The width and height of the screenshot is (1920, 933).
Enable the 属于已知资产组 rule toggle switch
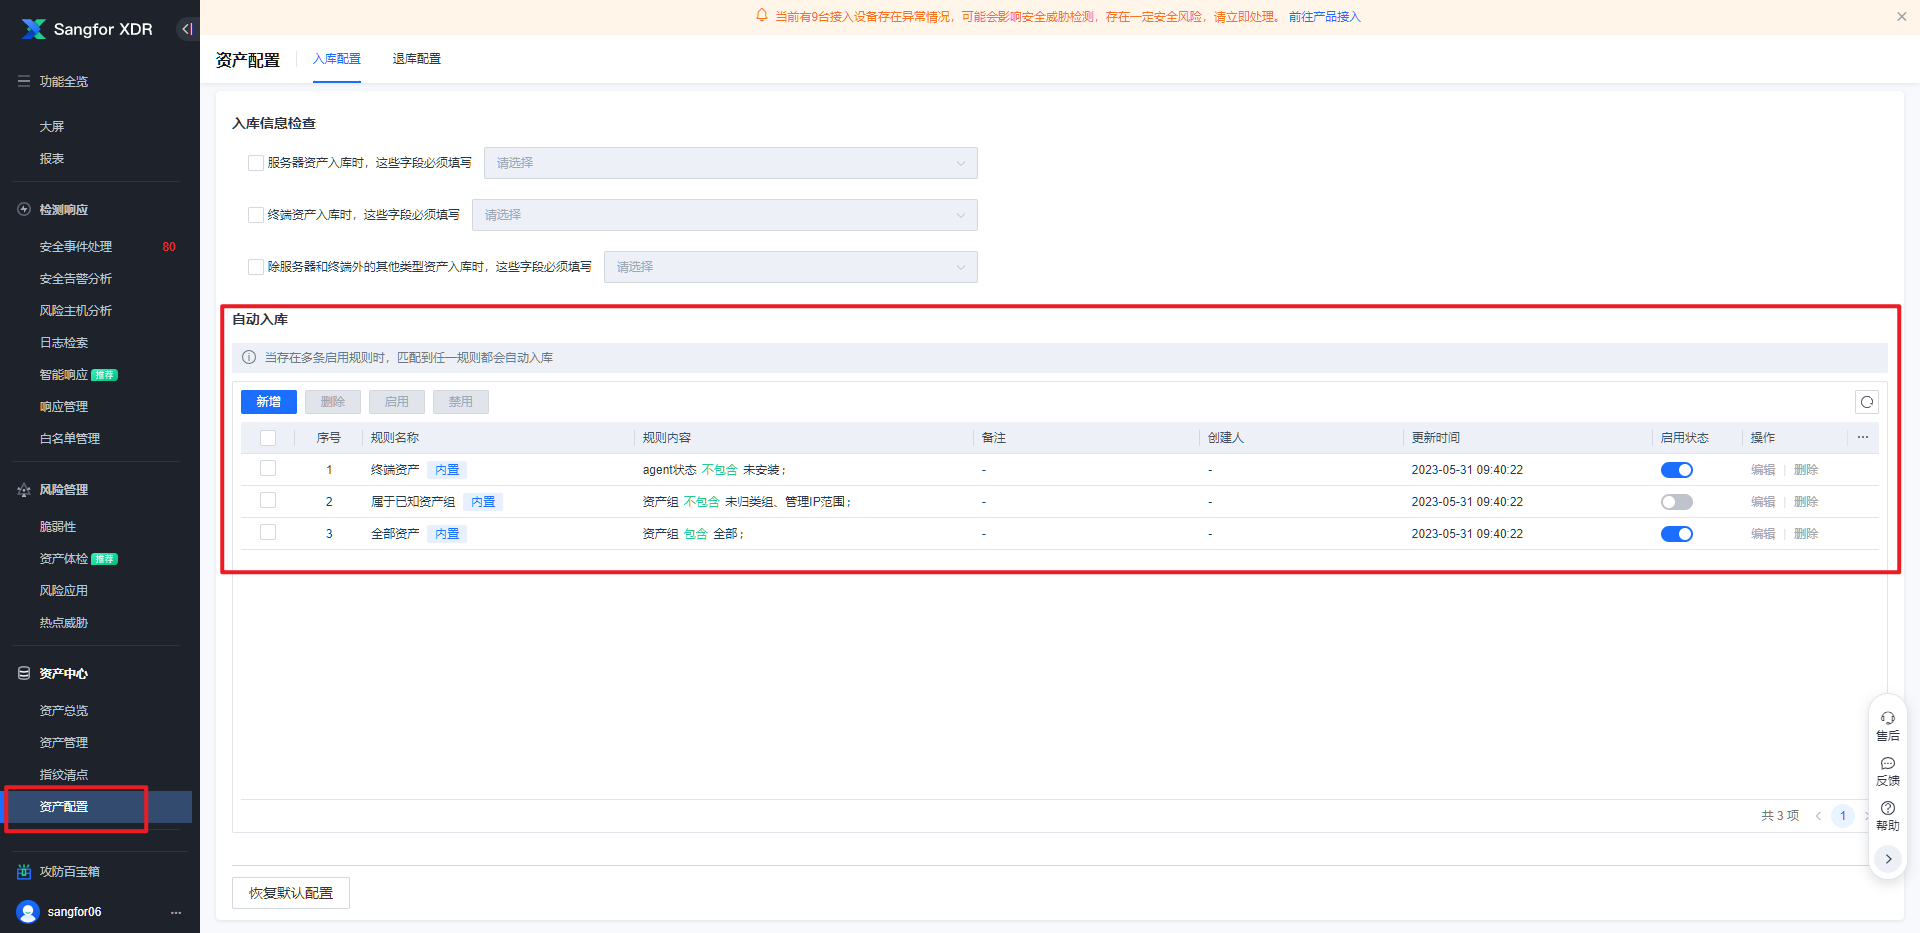coord(1676,502)
